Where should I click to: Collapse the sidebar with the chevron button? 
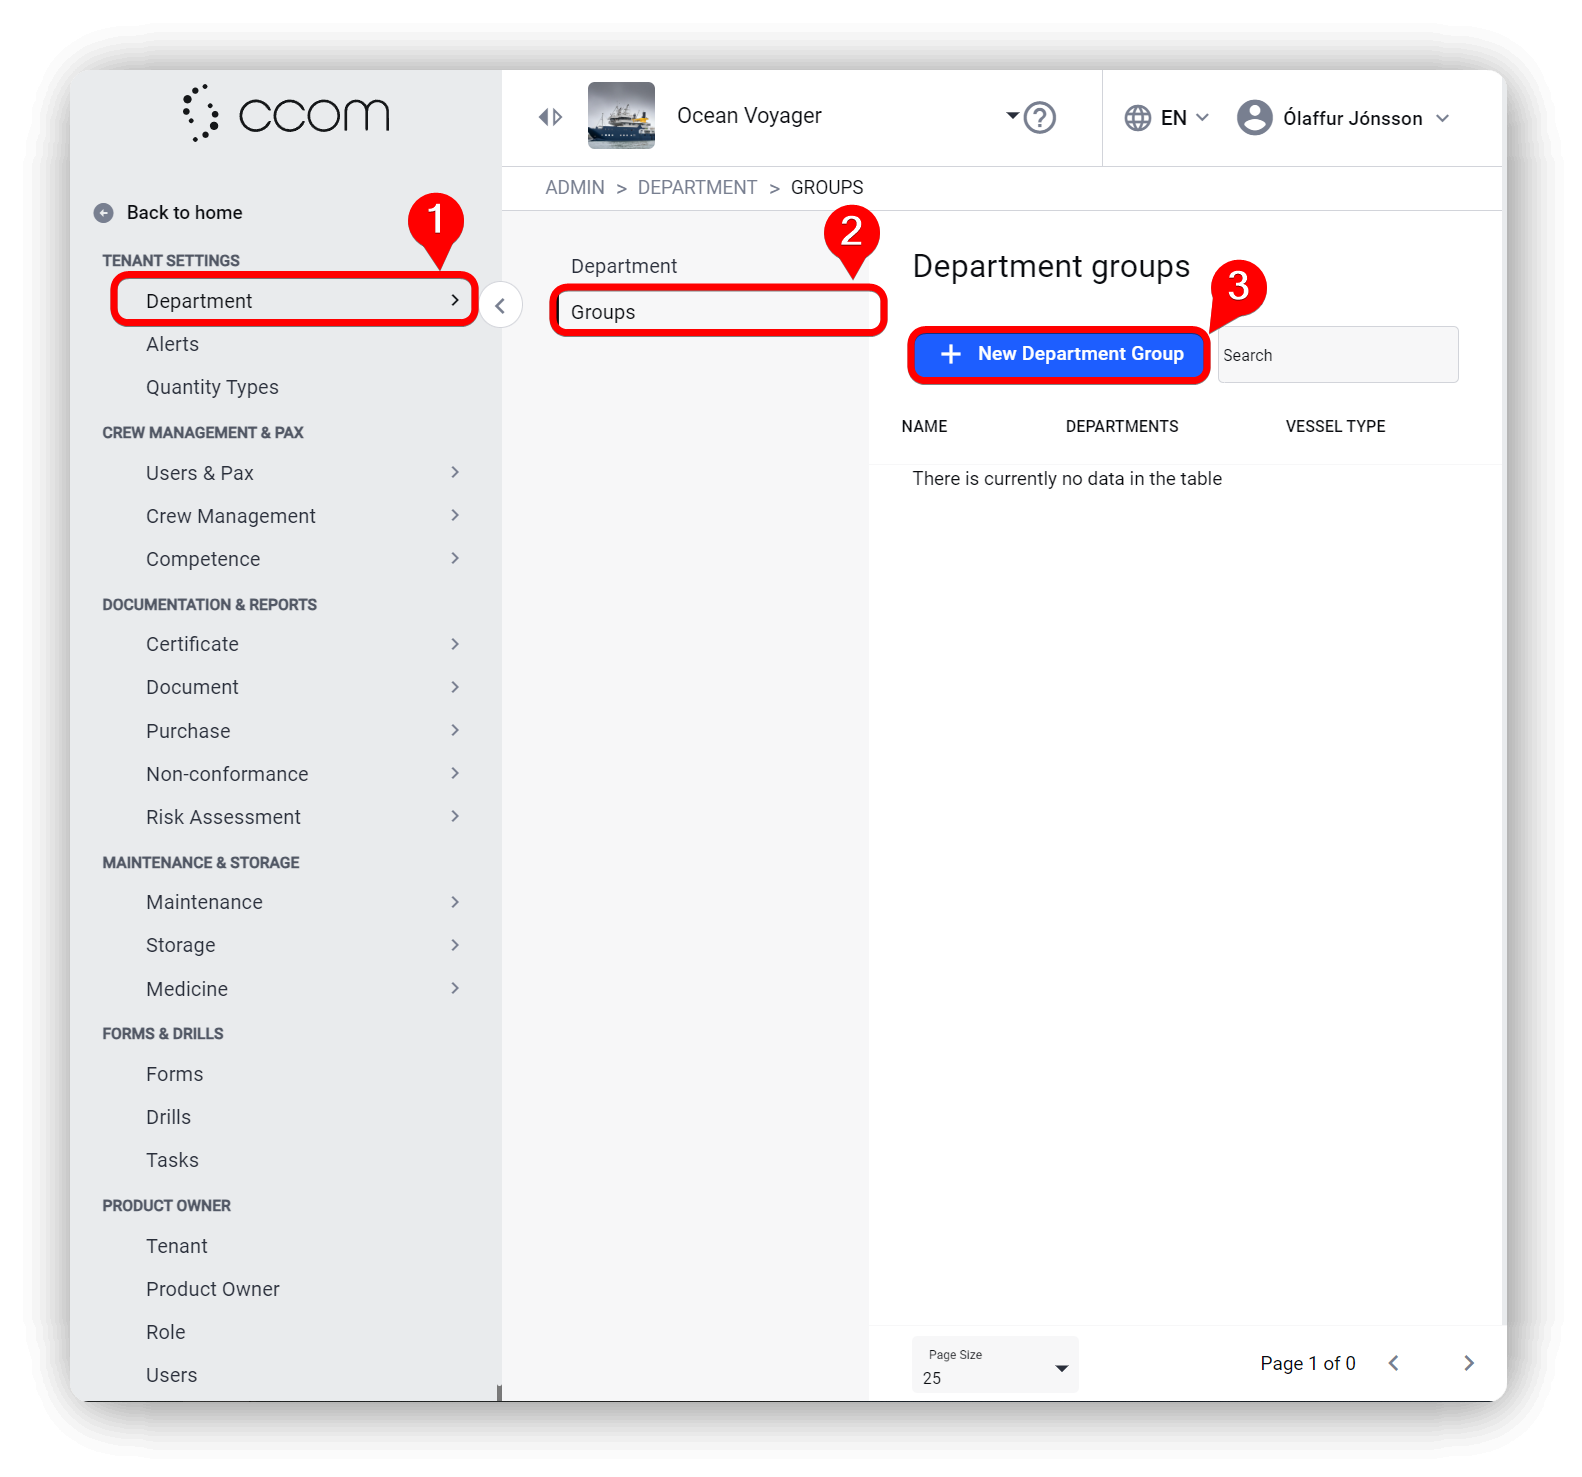(x=500, y=306)
